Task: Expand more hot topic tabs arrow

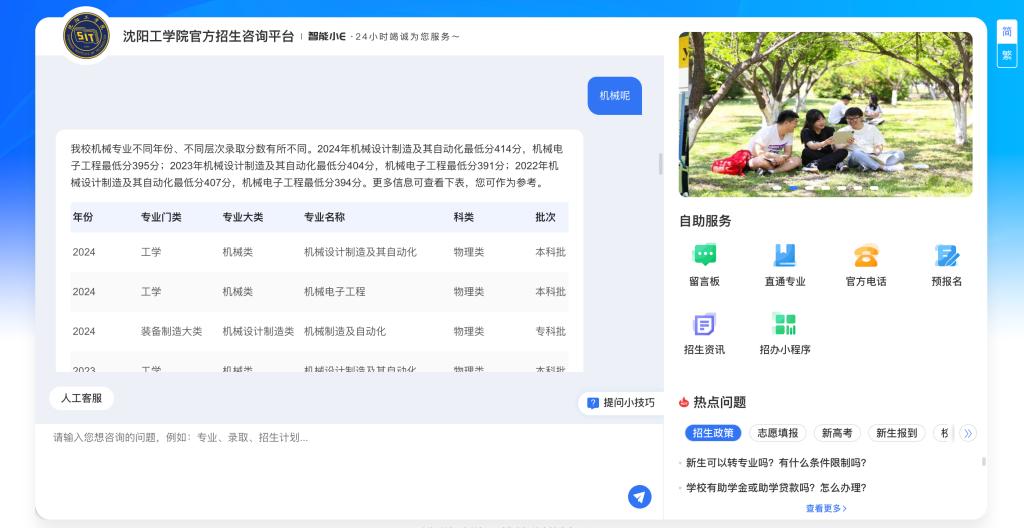Action: (967, 433)
